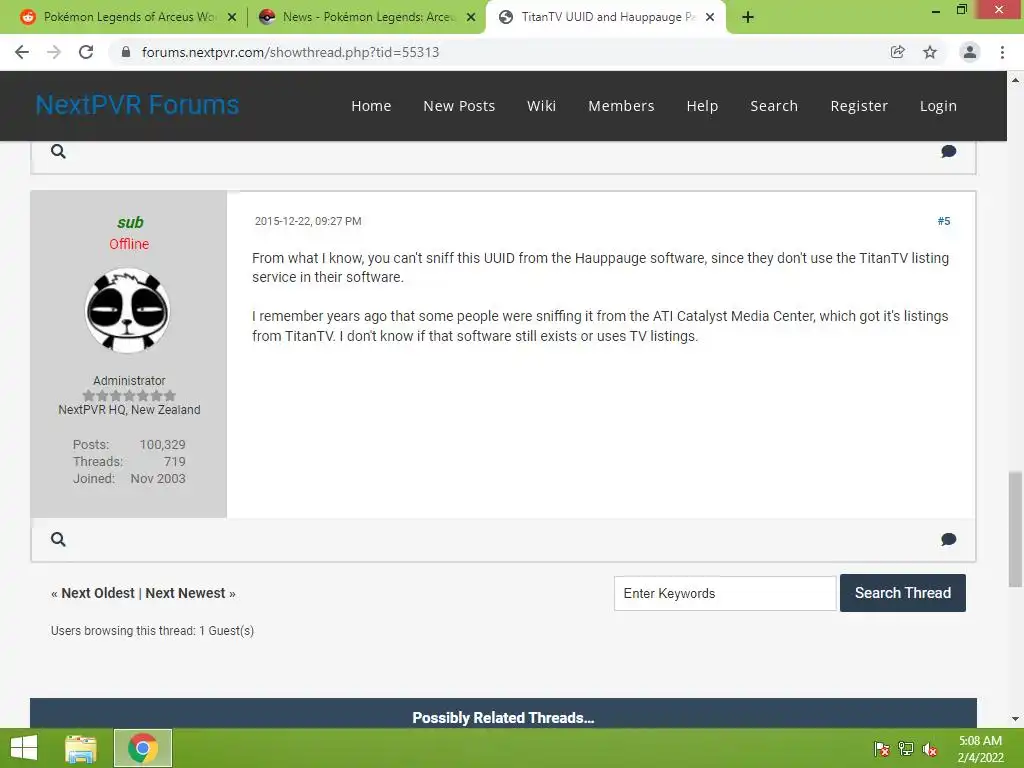1024x768 pixels.
Task: Close the News - Pokémon Legends tab
Action: pos(470,17)
